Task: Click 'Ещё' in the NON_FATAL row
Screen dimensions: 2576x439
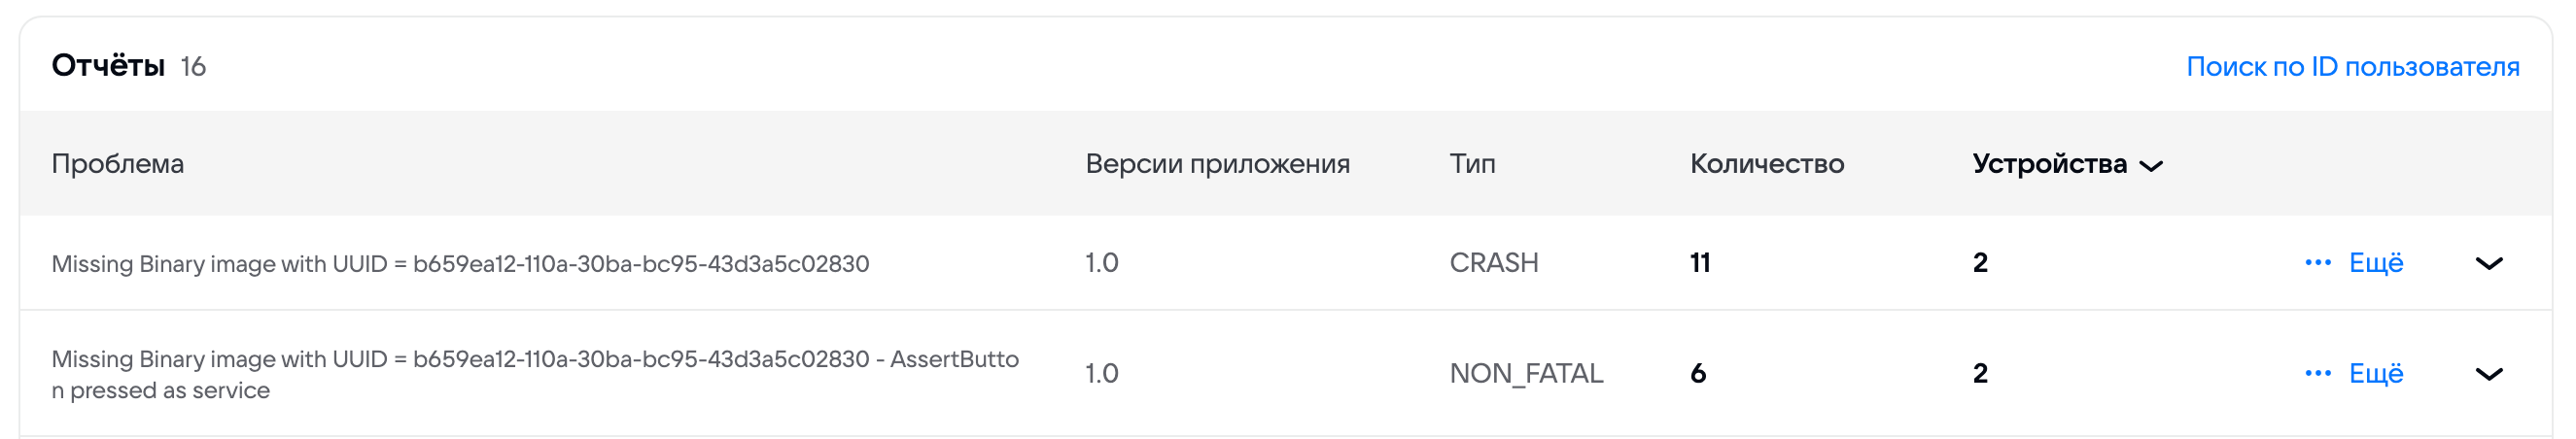Action: click(x=2375, y=374)
